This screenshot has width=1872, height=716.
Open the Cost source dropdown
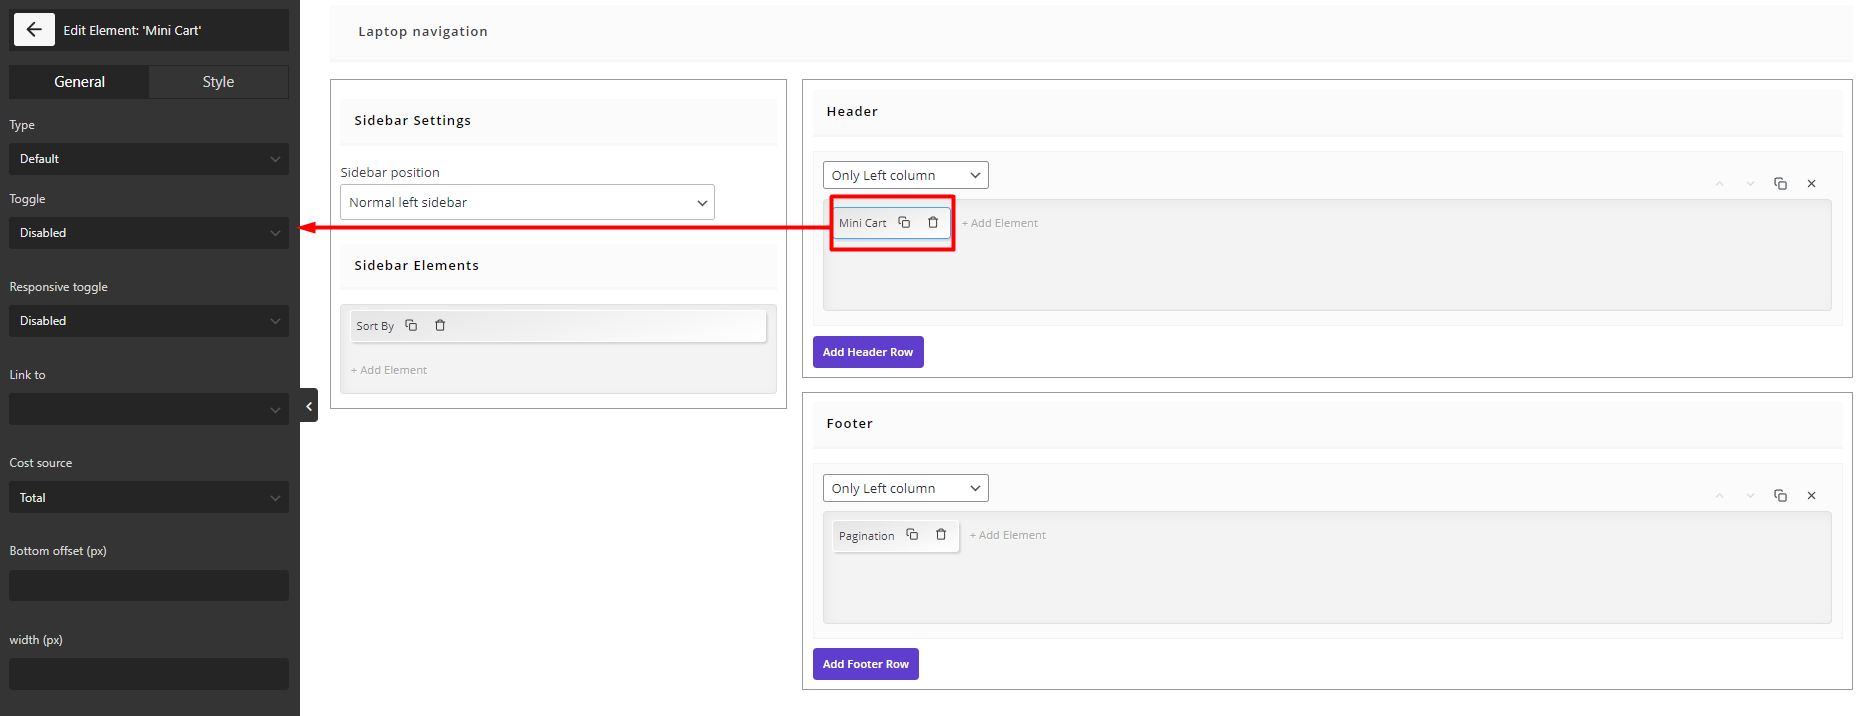149,497
